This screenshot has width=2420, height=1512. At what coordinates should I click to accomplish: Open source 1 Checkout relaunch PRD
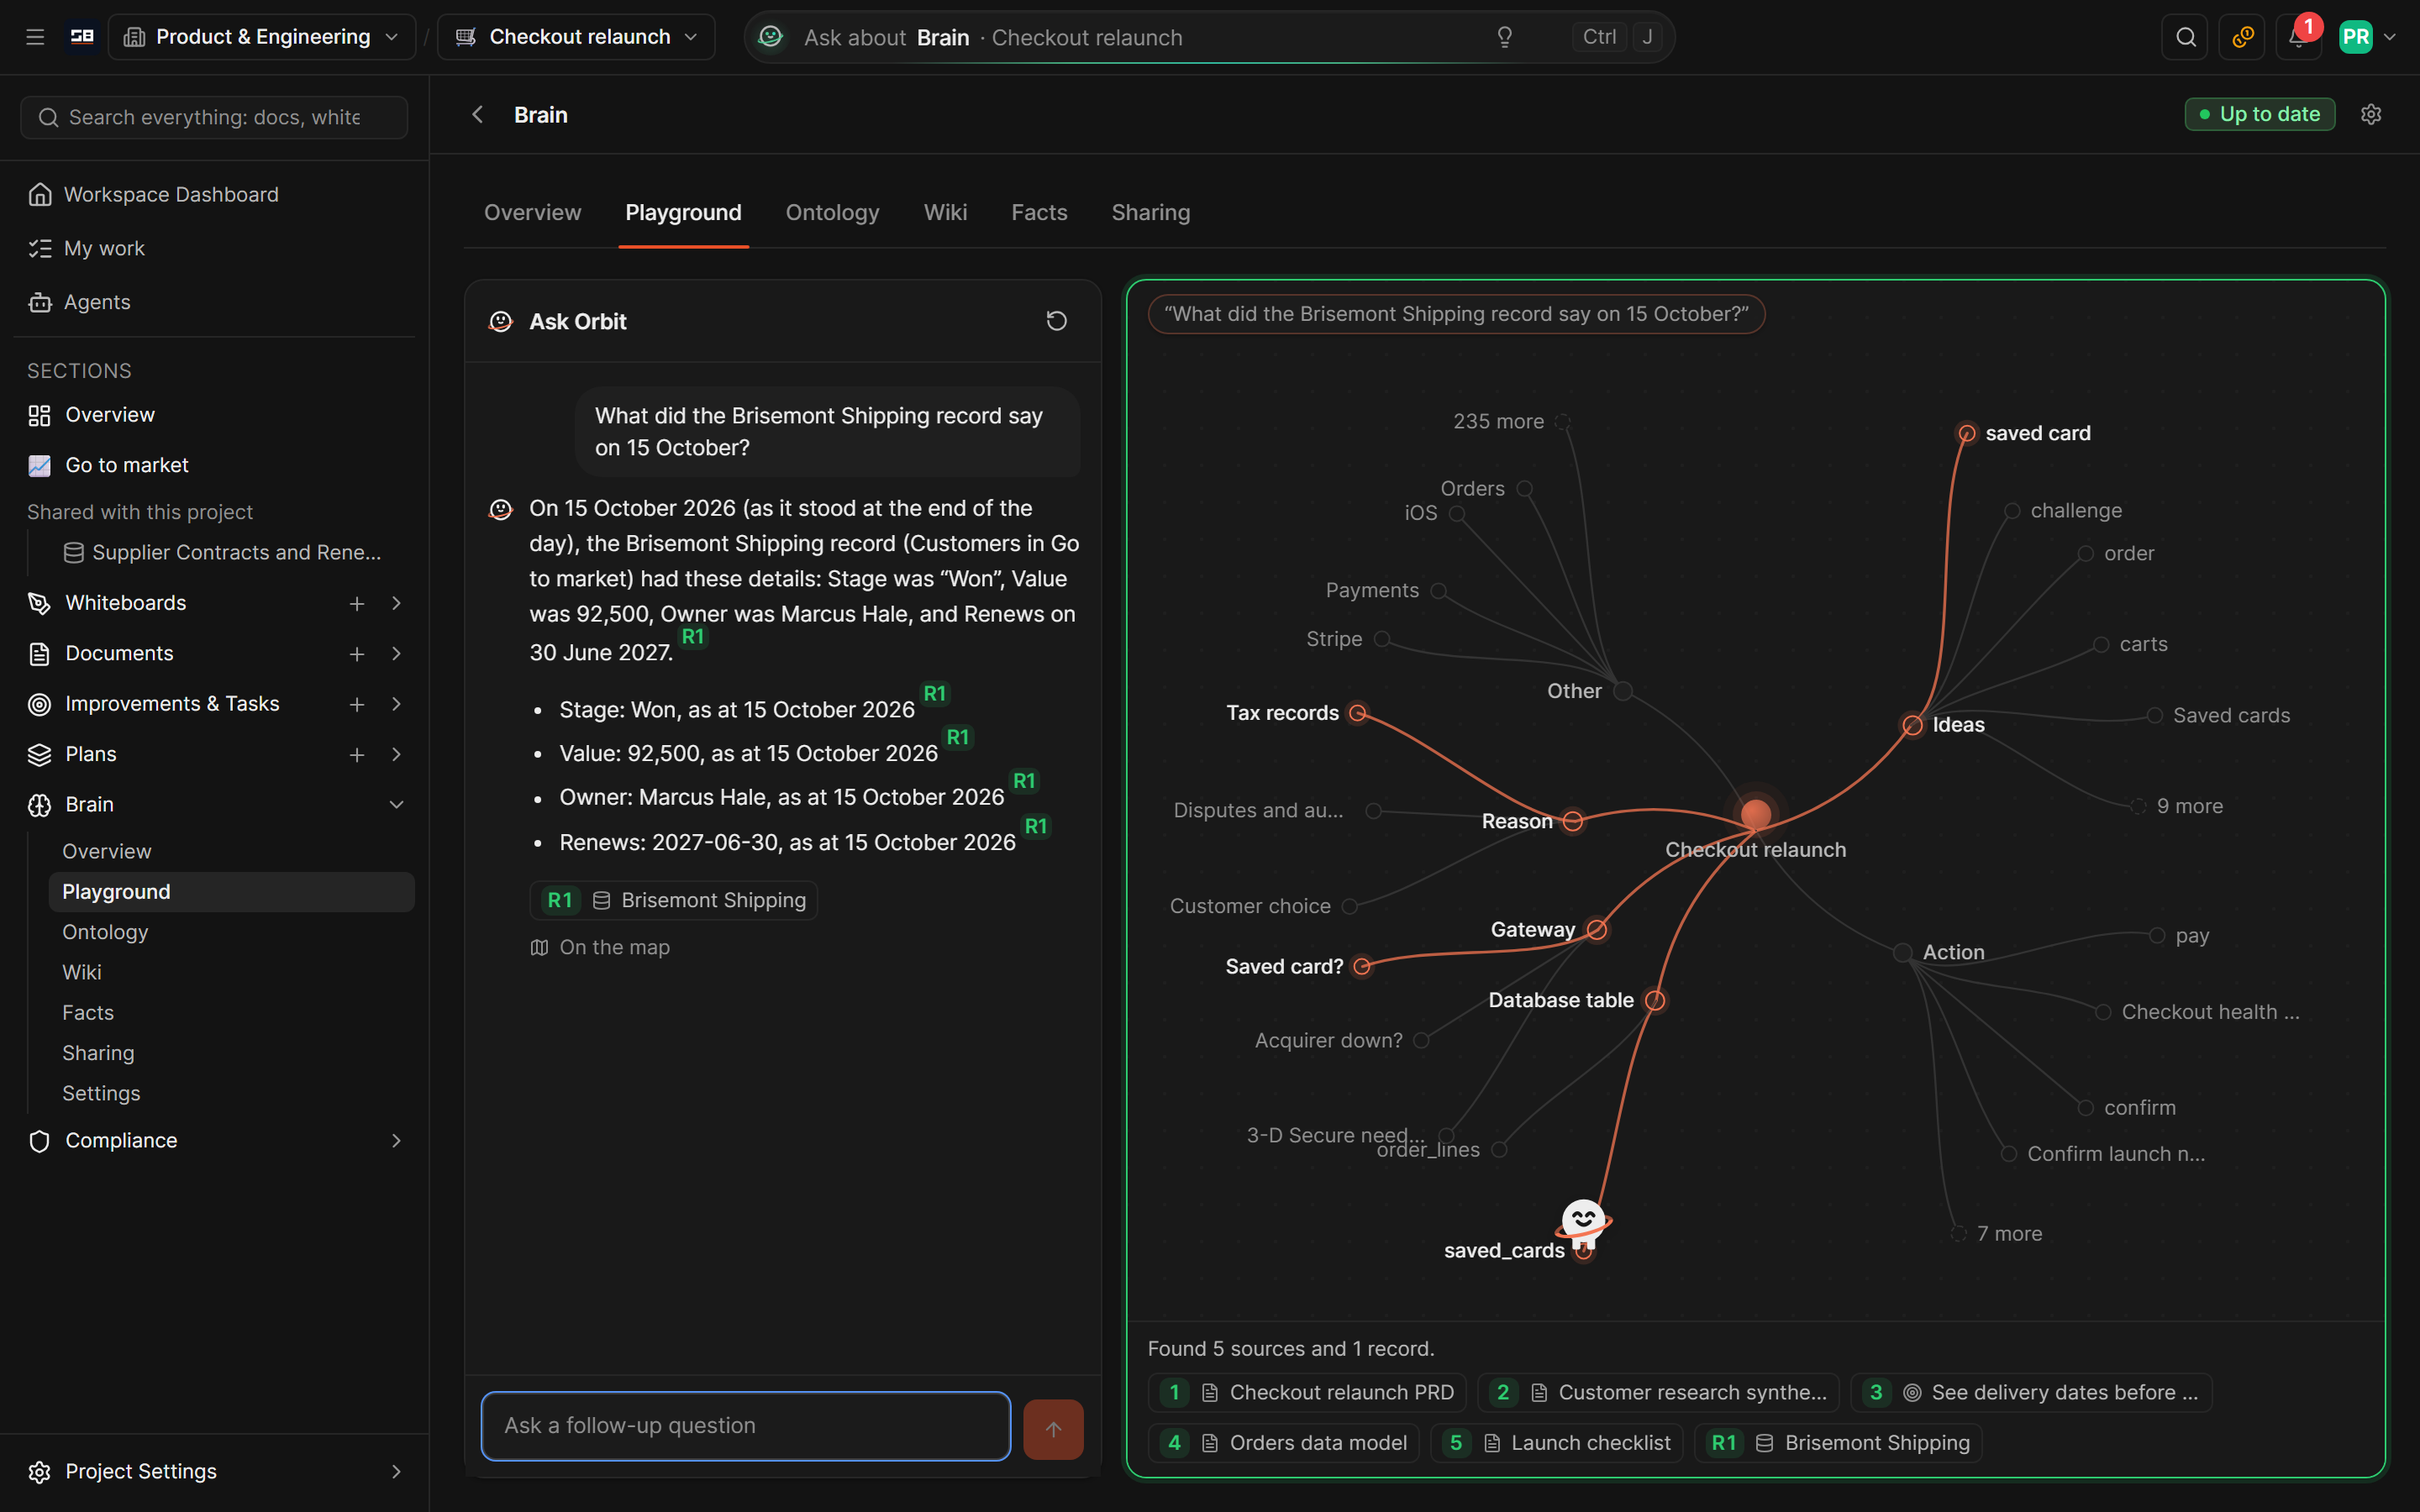click(1307, 1392)
